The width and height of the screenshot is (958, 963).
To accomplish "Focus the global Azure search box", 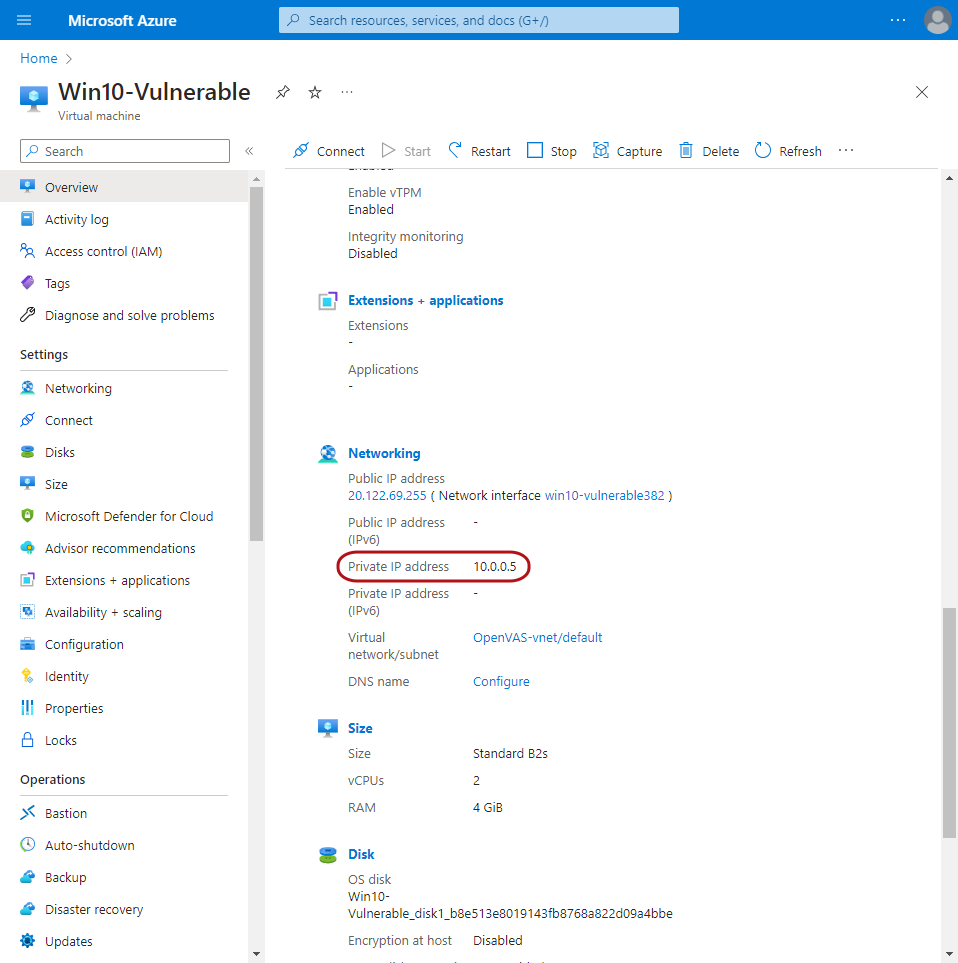I will click(x=479, y=20).
